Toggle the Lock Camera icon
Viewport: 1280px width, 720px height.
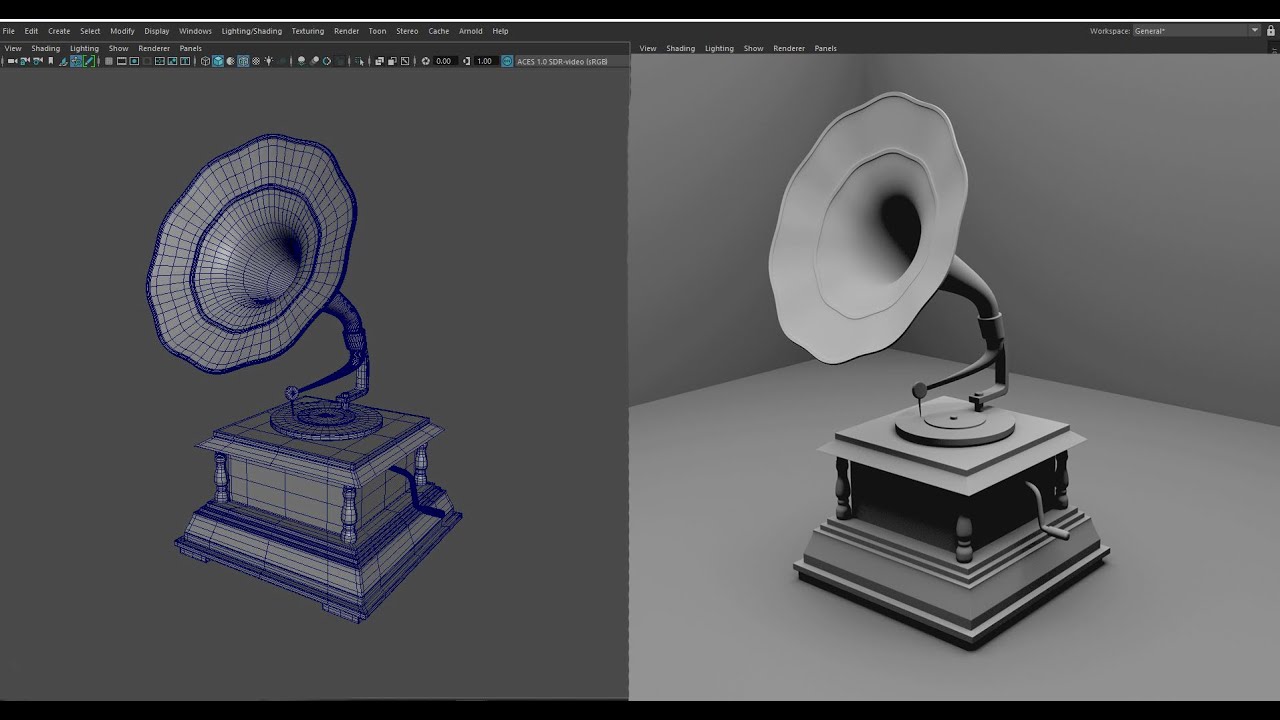coord(25,61)
